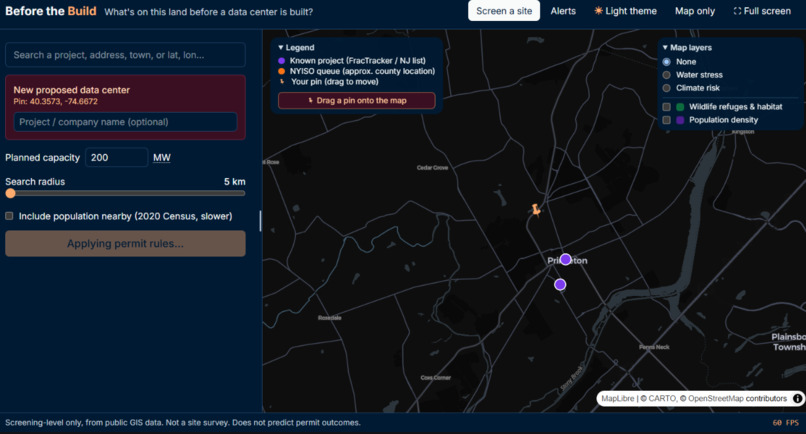The image size is (806, 434).
Task: Switch to Light theme
Action: pos(626,11)
